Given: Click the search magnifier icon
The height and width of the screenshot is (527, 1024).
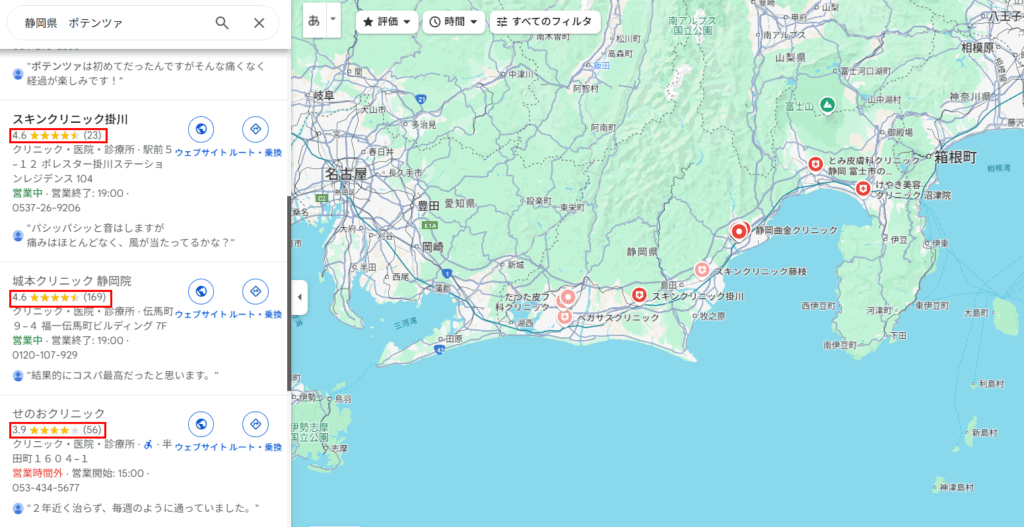Looking at the screenshot, I should pyautogui.click(x=222, y=24).
